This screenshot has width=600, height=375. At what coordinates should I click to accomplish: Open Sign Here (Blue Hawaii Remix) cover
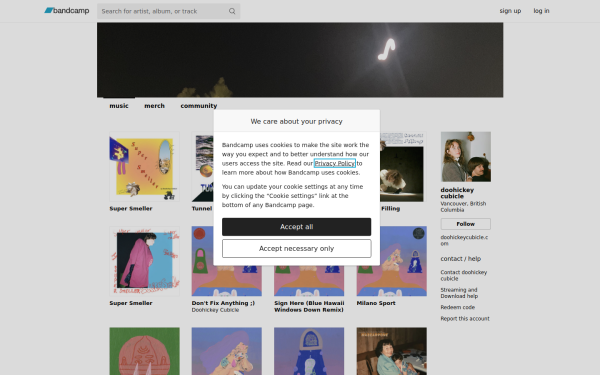click(x=309, y=281)
